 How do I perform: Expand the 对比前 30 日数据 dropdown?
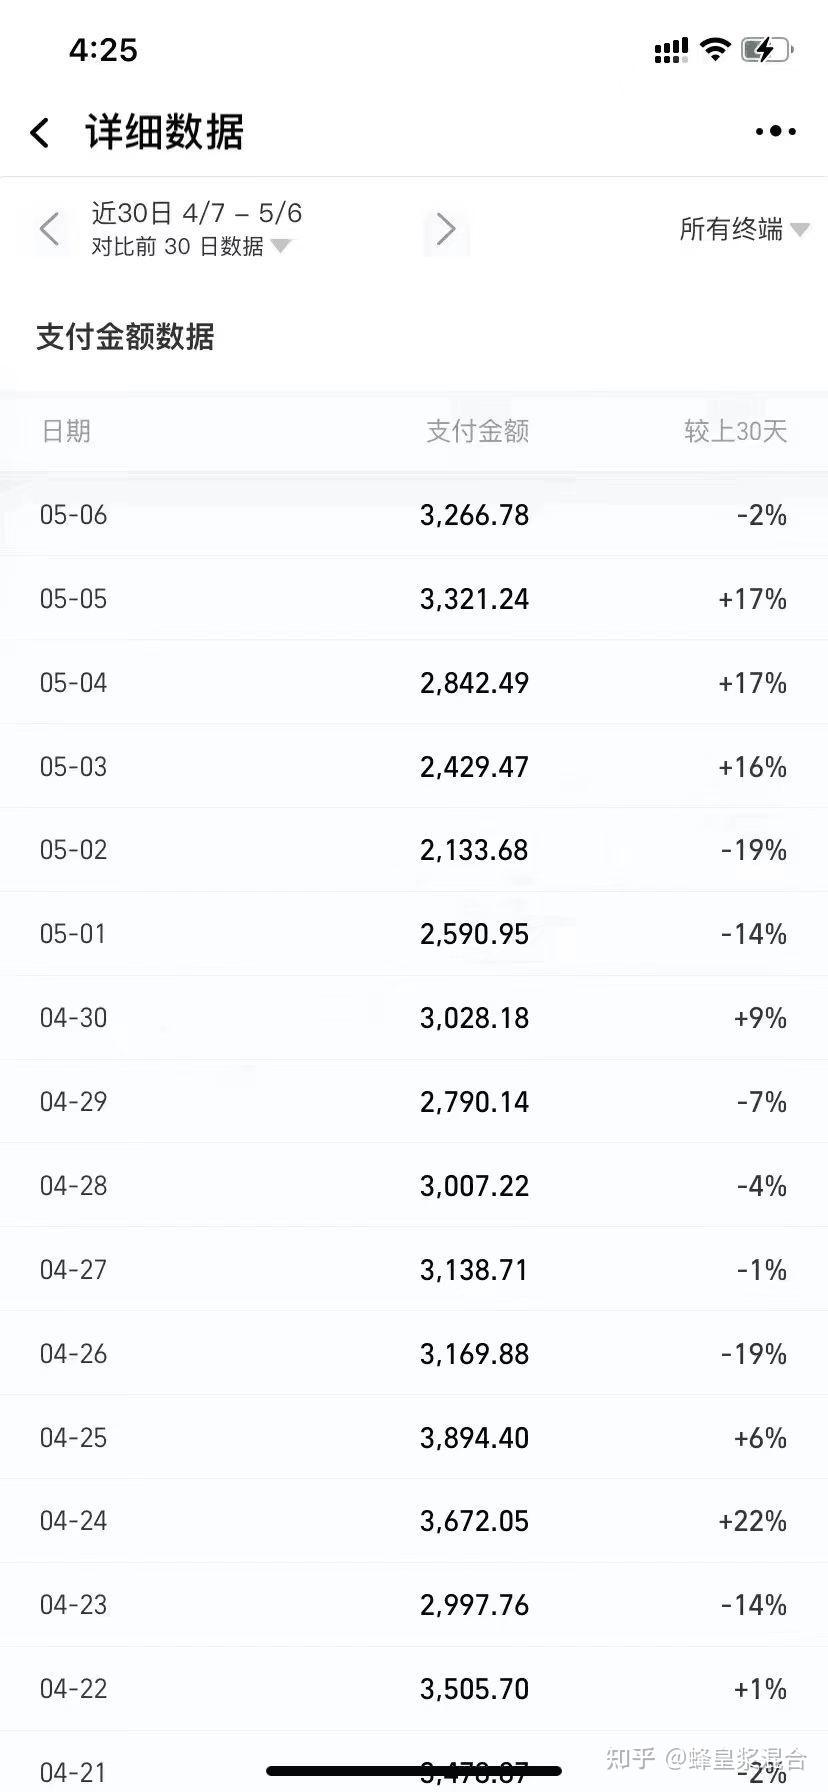[191, 246]
